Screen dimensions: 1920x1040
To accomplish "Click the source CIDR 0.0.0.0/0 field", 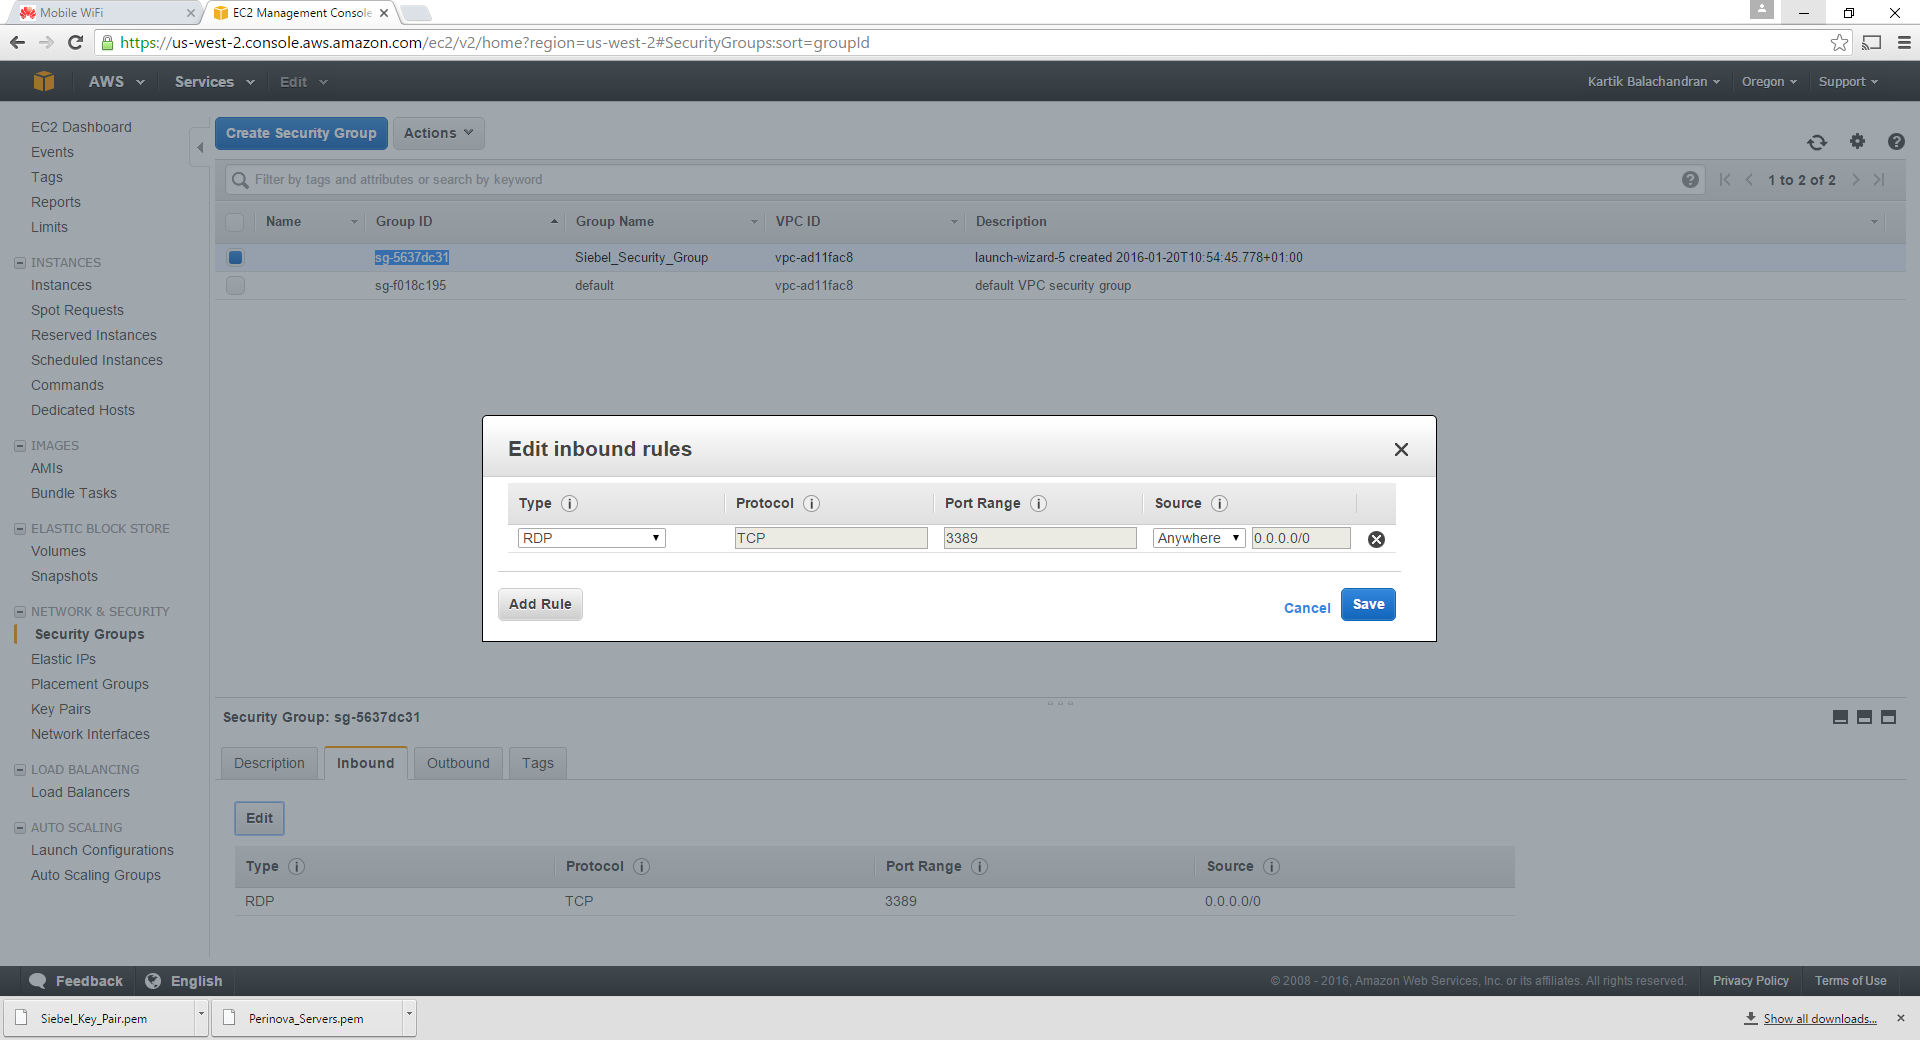I will 1301,538.
